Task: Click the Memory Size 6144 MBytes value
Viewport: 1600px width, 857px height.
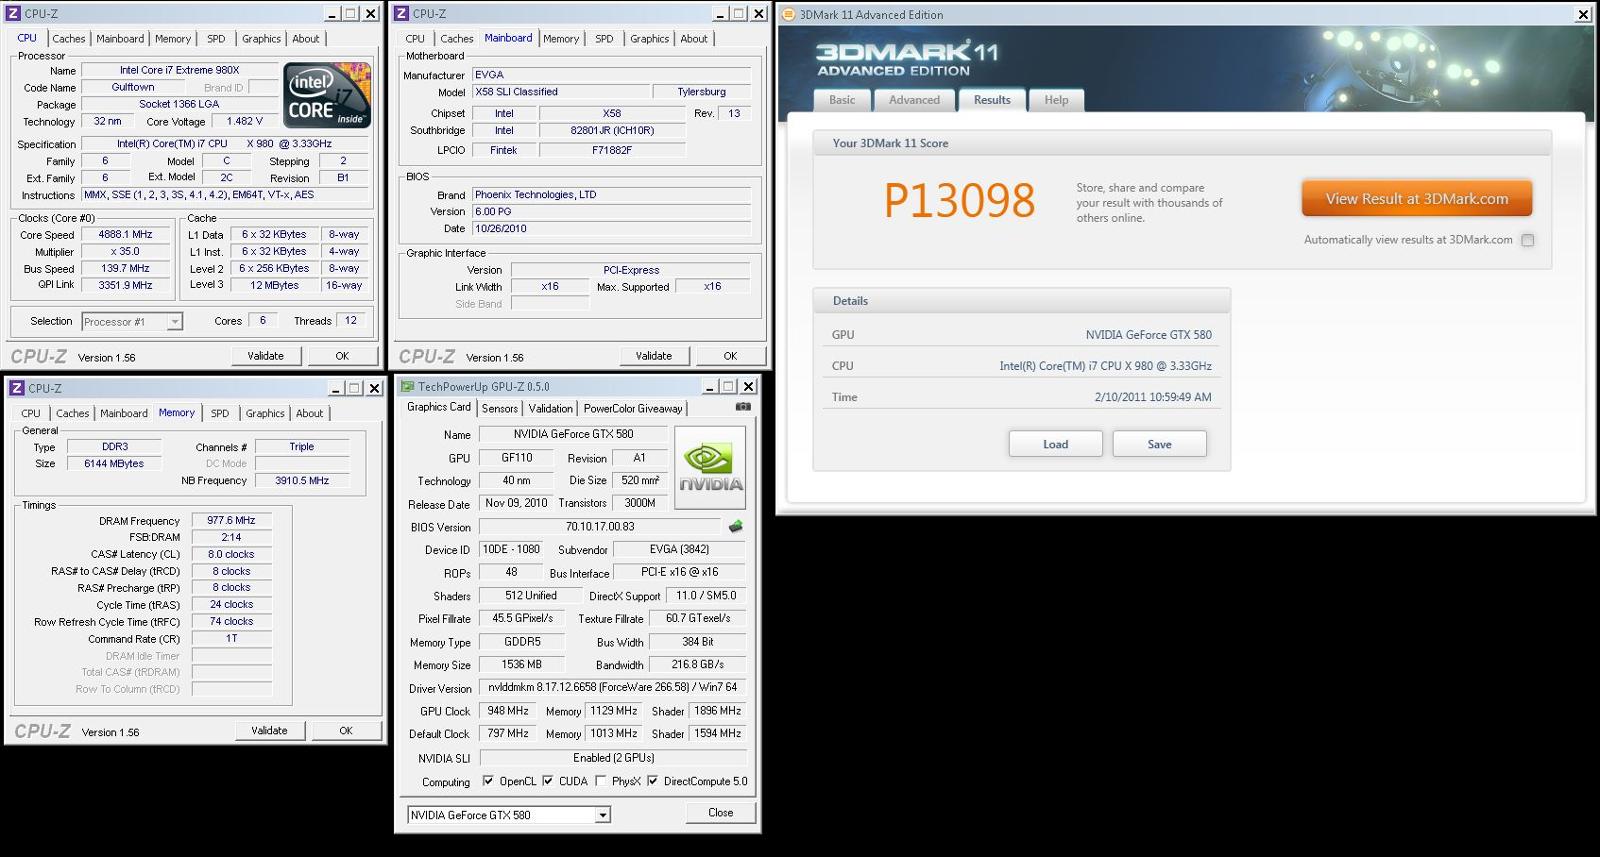Action: click(x=114, y=464)
